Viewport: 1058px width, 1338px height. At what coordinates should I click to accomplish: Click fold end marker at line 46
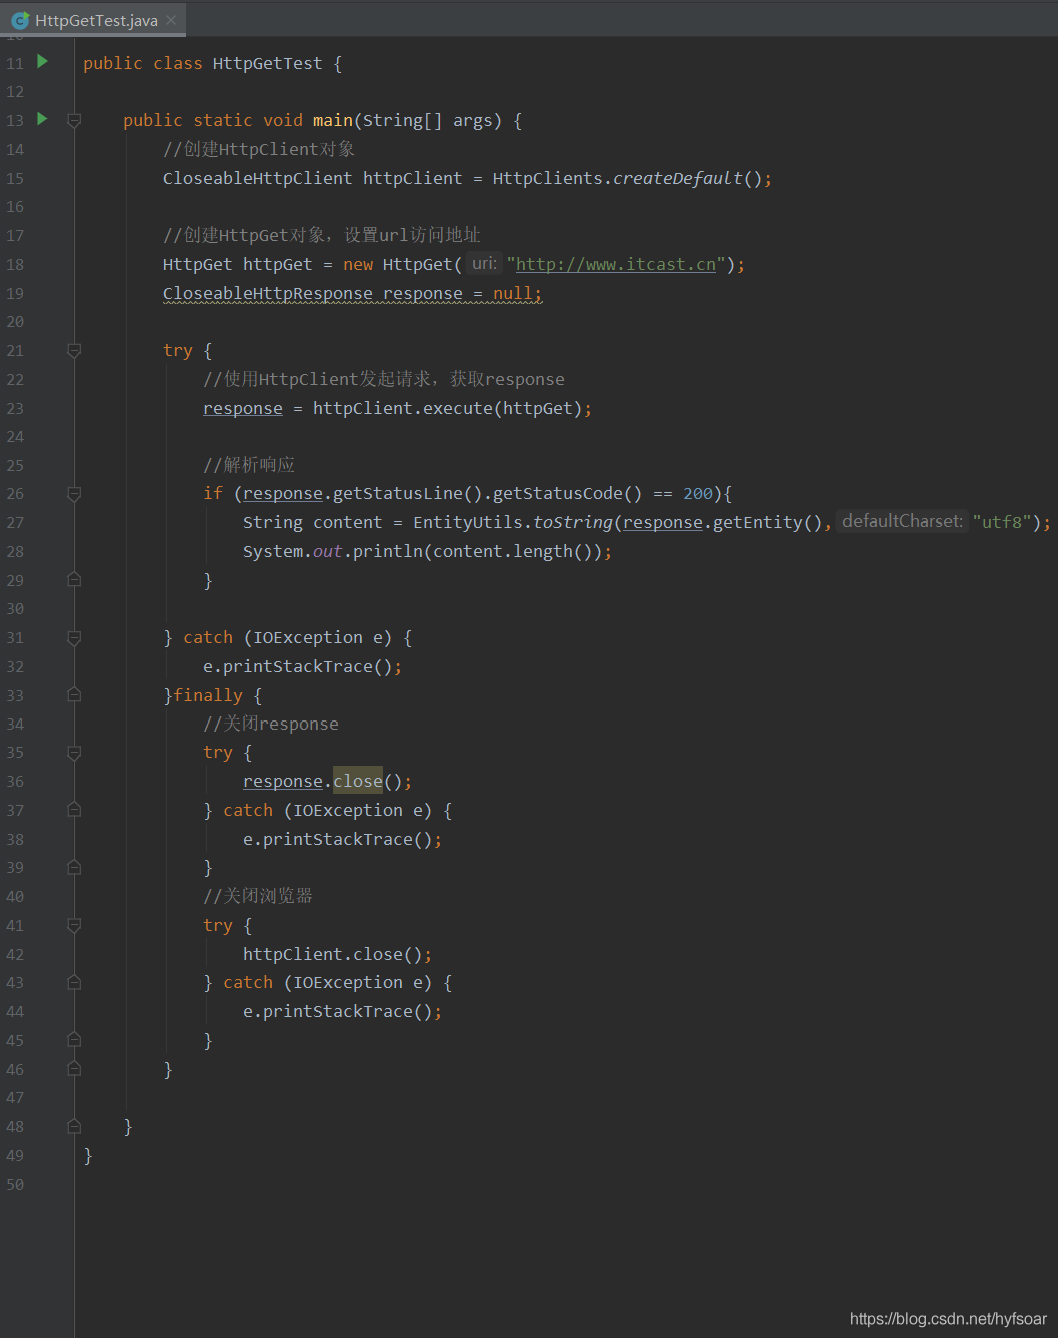pyautogui.click(x=74, y=1069)
